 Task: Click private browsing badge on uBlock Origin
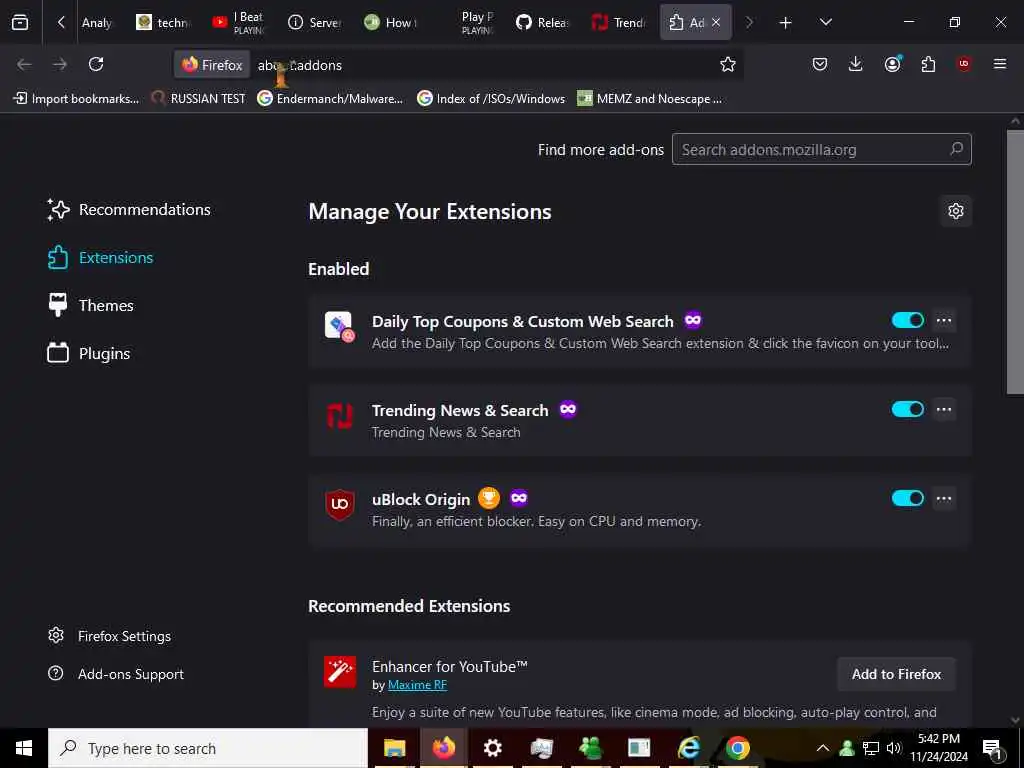[x=519, y=498]
